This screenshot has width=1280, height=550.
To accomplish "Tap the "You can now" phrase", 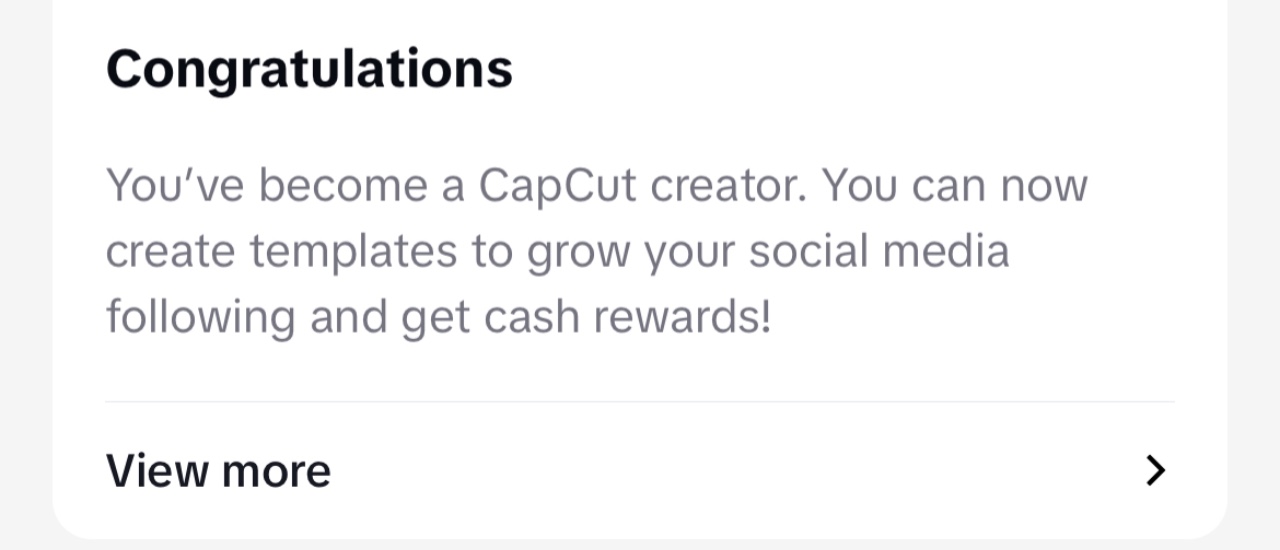I will 954,186.
